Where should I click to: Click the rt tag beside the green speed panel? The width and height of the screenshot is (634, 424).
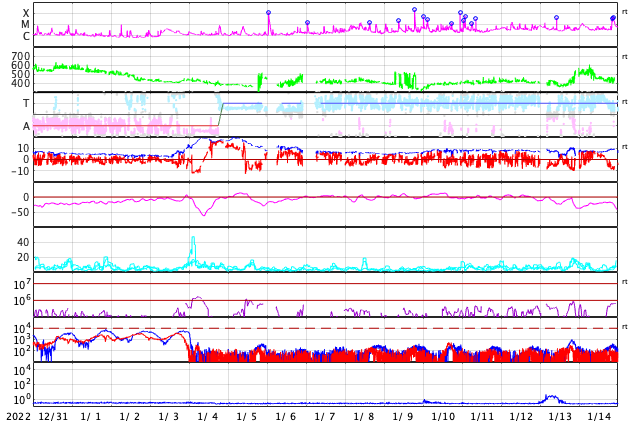625,57
